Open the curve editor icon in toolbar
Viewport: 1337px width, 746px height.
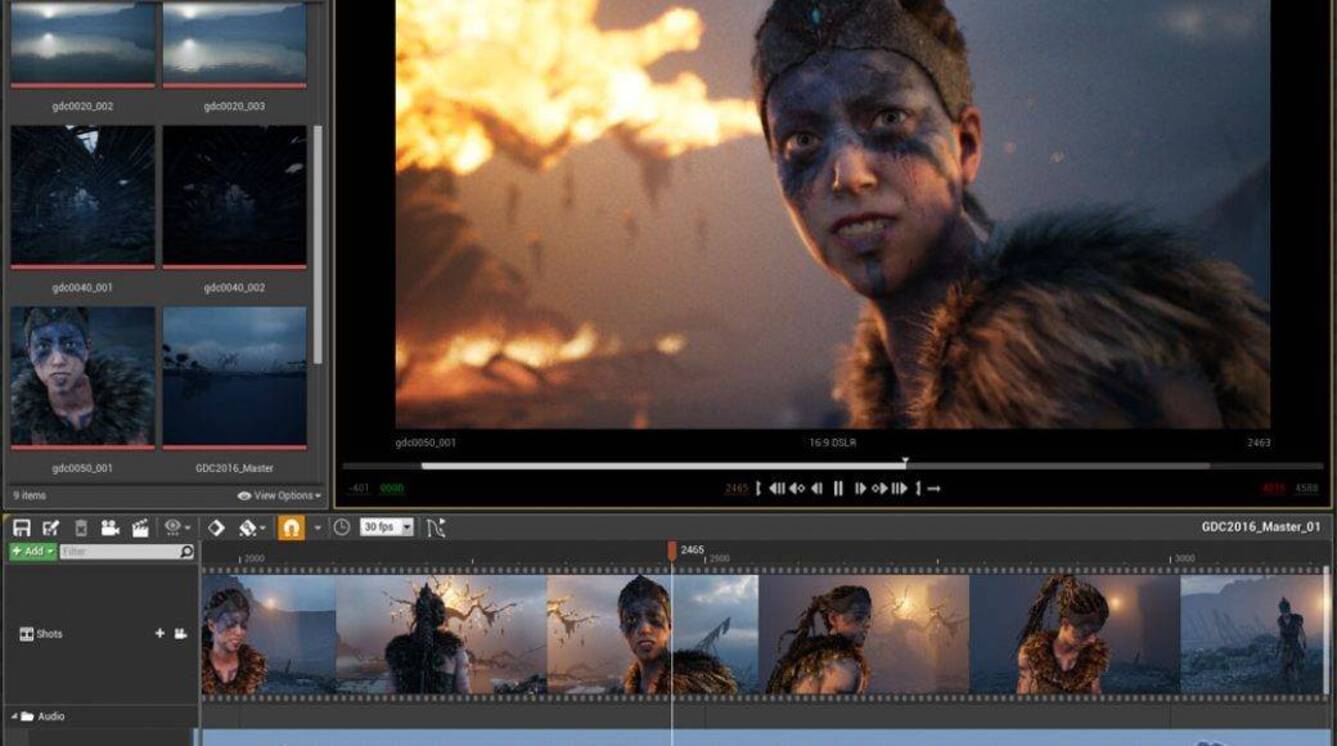tap(435, 527)
